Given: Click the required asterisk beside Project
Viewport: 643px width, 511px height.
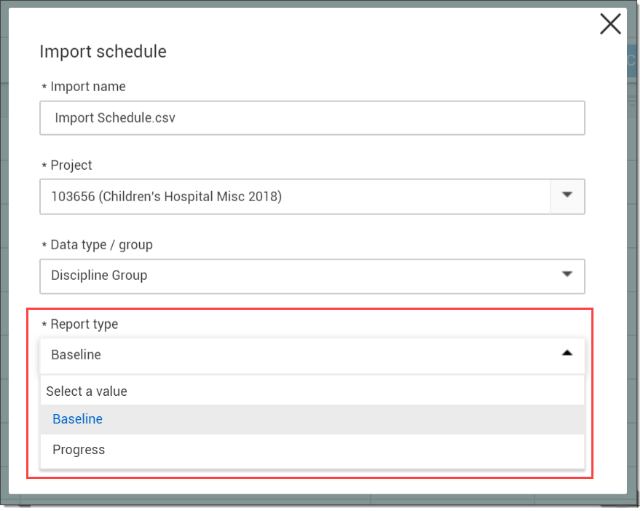Looking at the screenshot, I should pyautogui.click(x=44, y=166).
